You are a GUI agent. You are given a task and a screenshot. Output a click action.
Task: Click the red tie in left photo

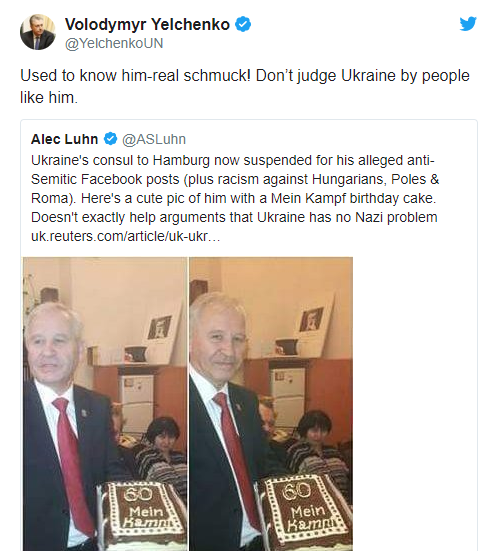click(x=72, y=464)
